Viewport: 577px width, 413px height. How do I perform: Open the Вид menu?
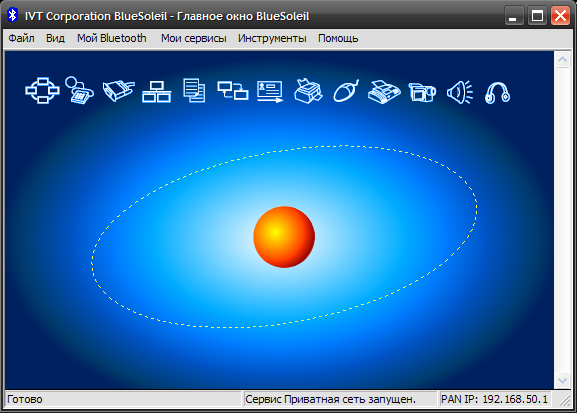55,38
